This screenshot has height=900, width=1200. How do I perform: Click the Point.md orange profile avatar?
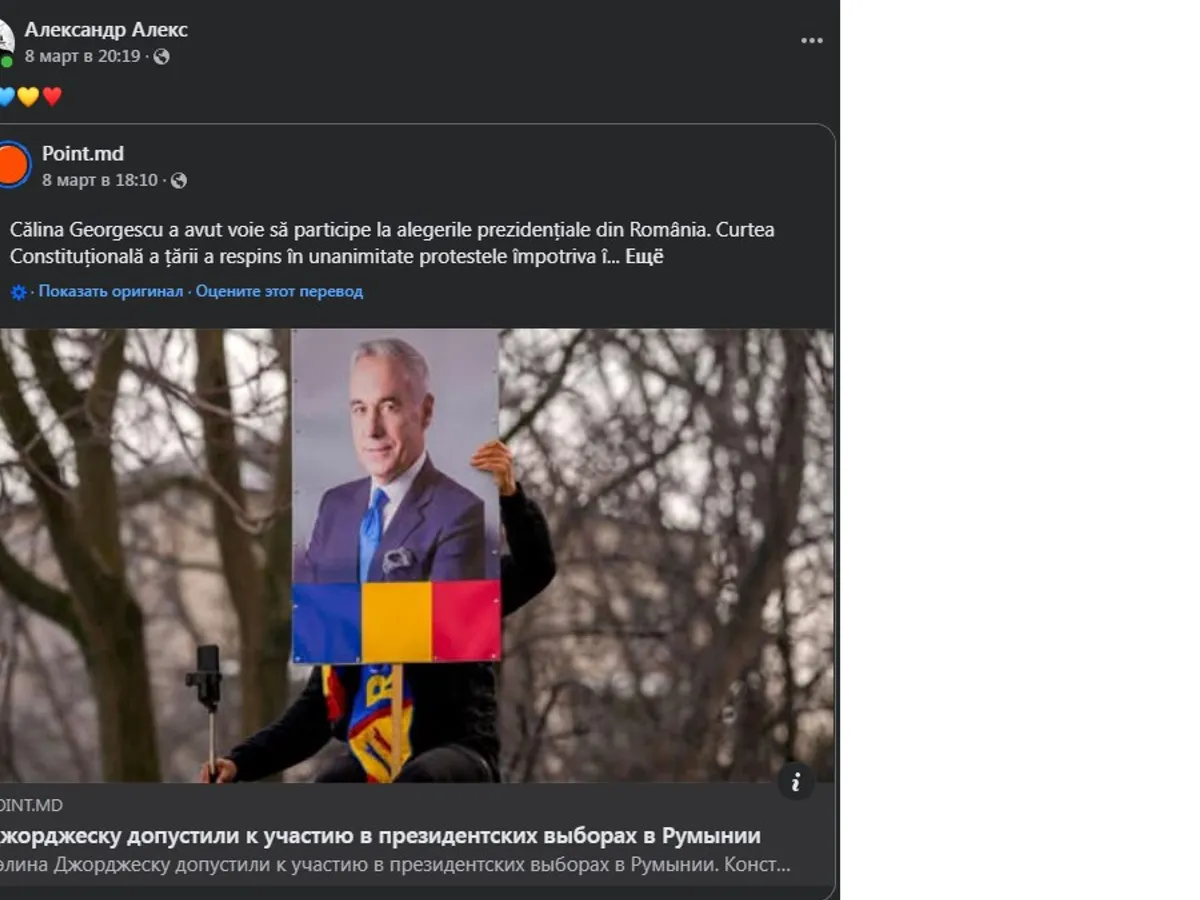[x=12, y=165]
